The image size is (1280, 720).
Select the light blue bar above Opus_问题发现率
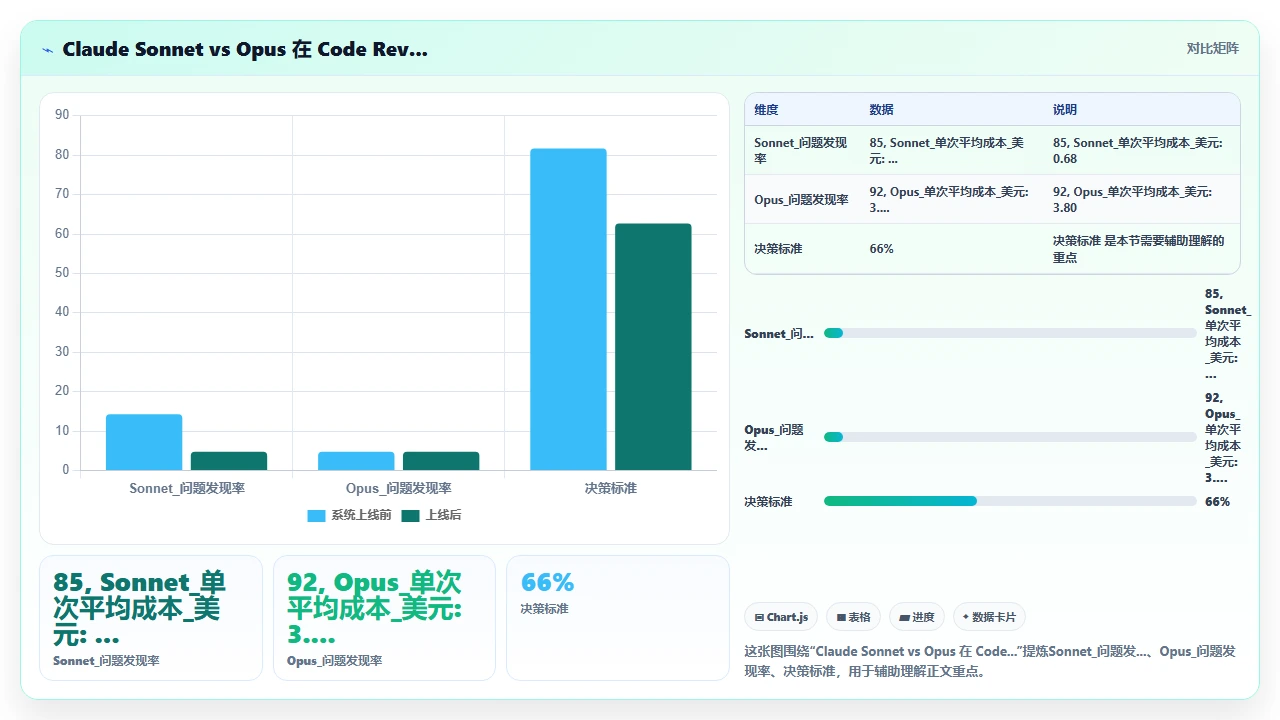click(x=356, y=461)
